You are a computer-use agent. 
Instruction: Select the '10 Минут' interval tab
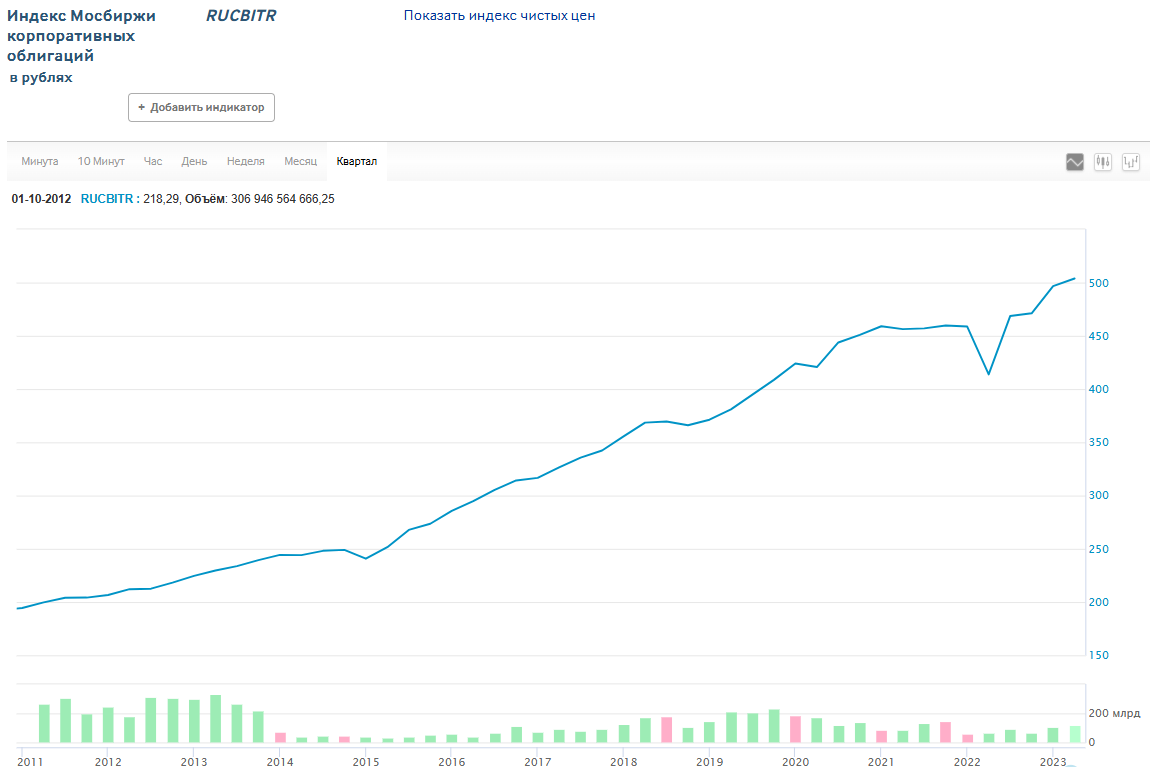coord(101,161)
